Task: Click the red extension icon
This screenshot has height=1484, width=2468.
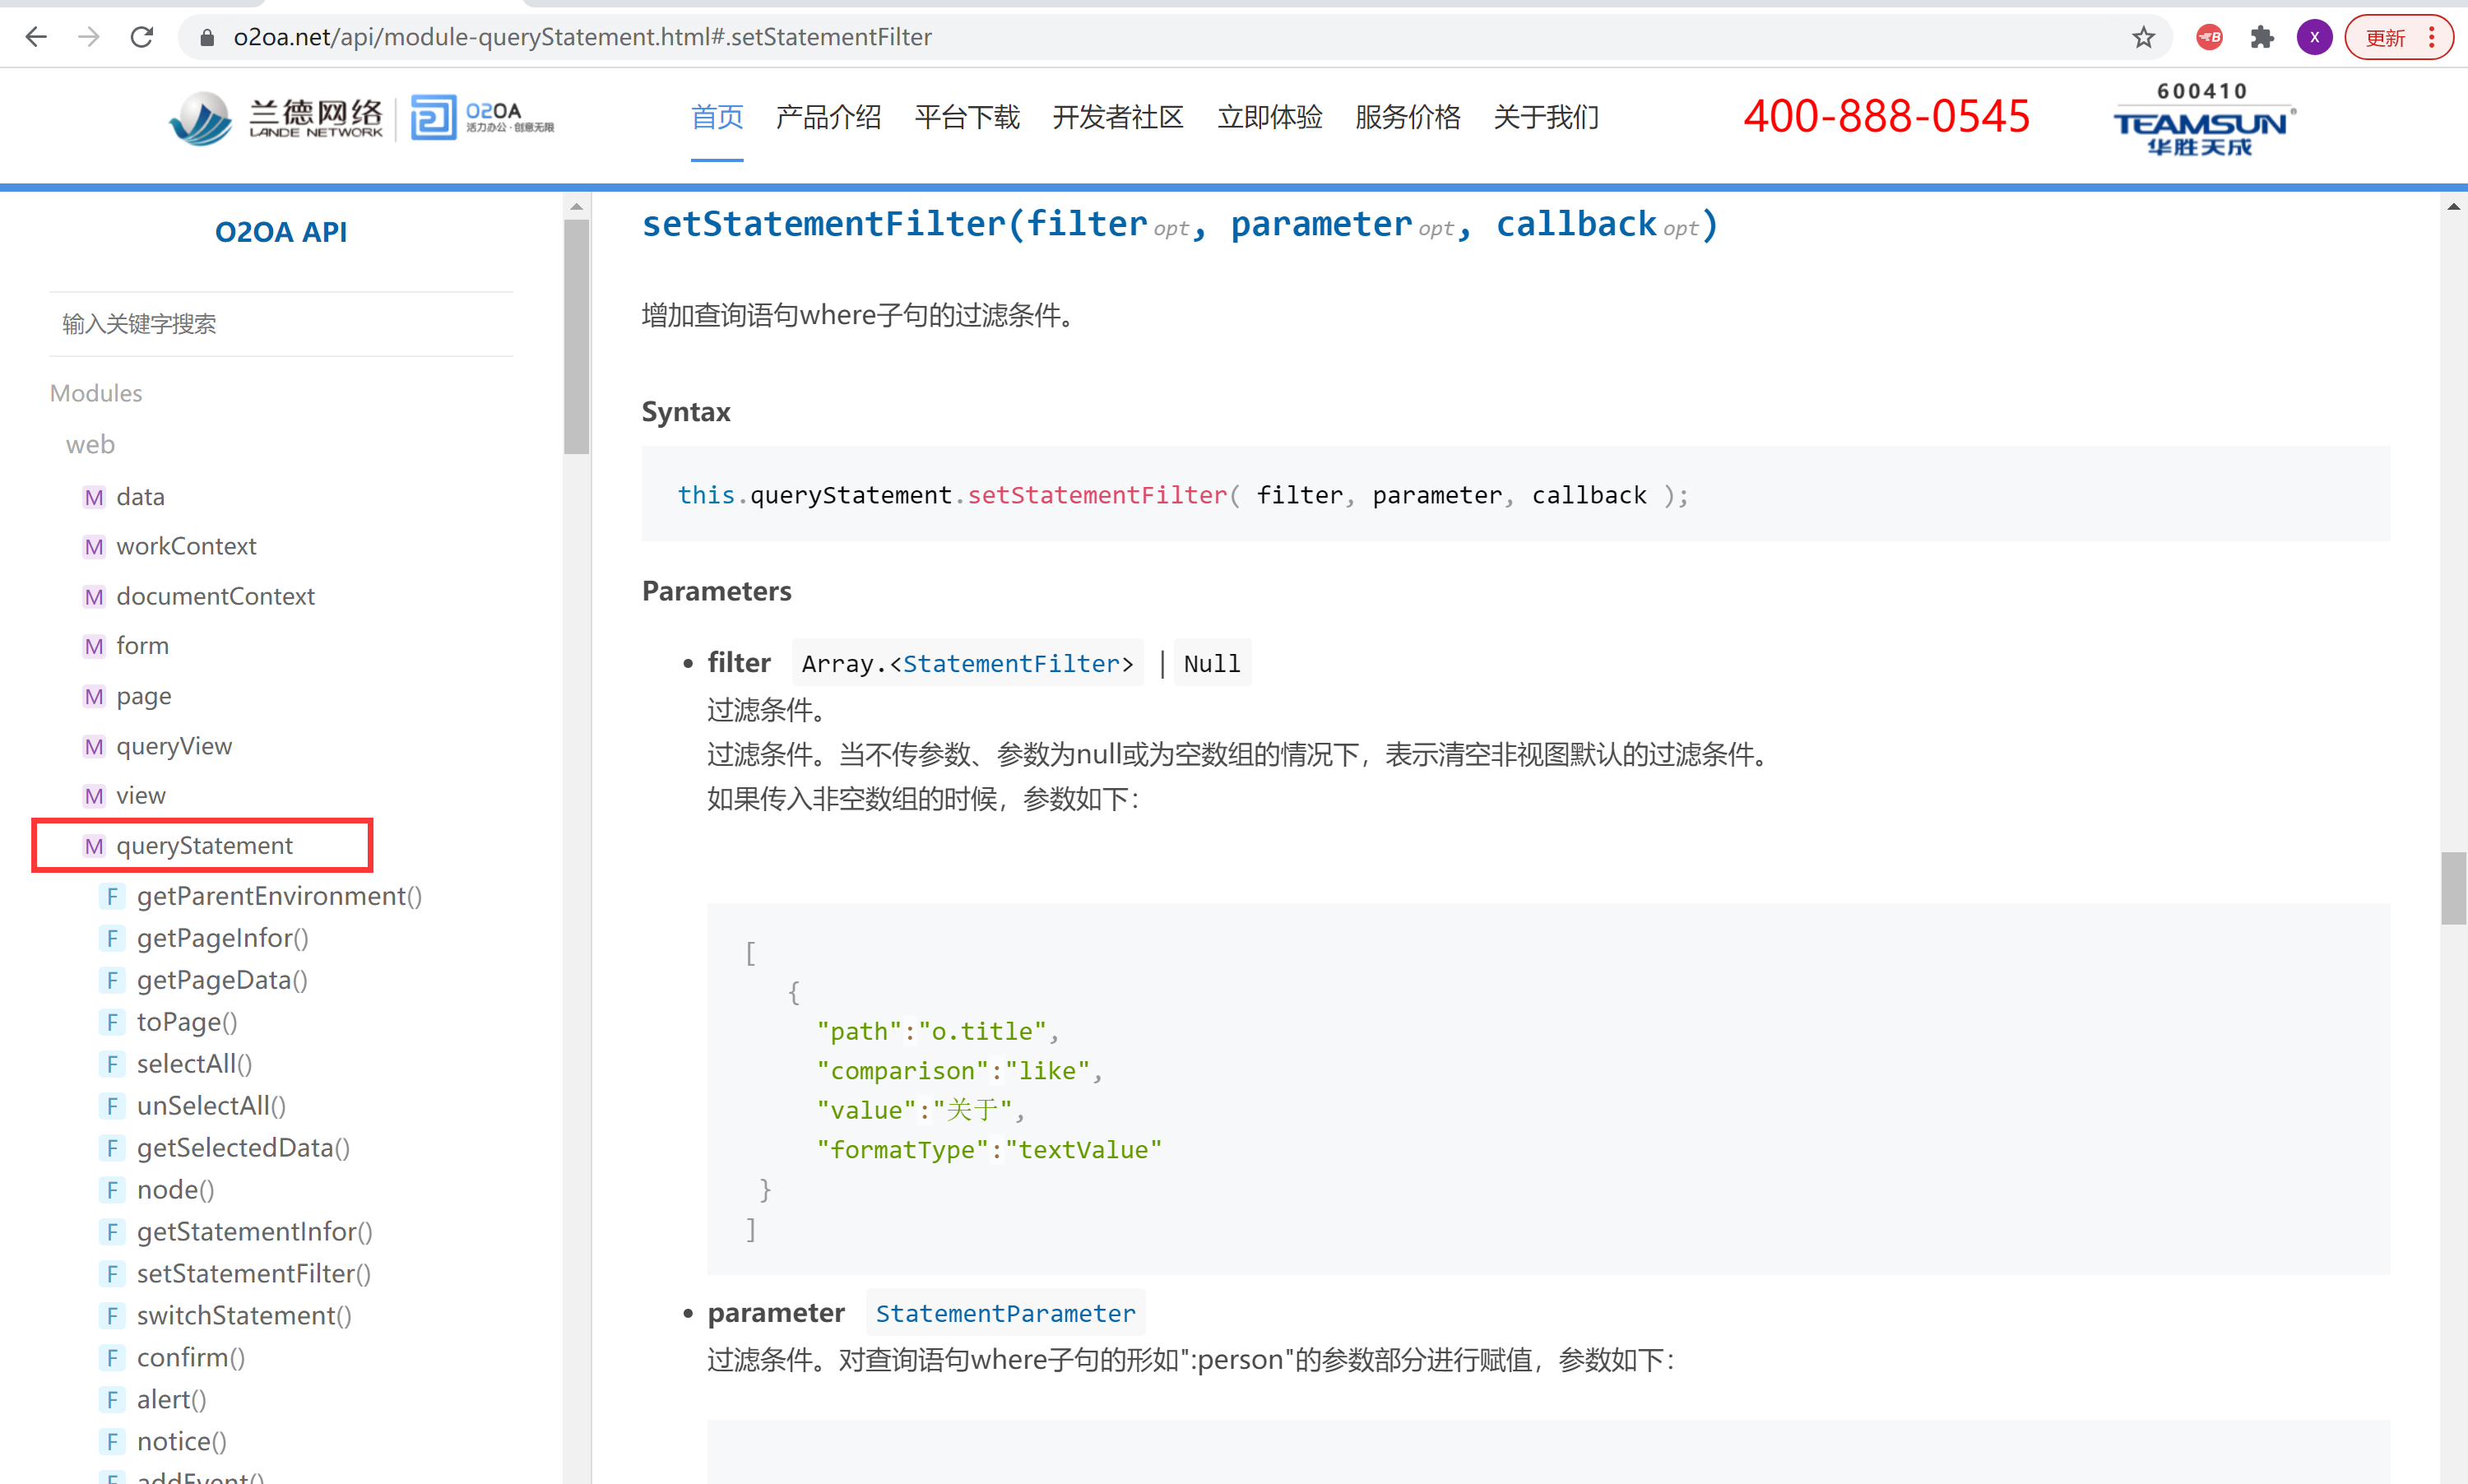Action: 2209,37
